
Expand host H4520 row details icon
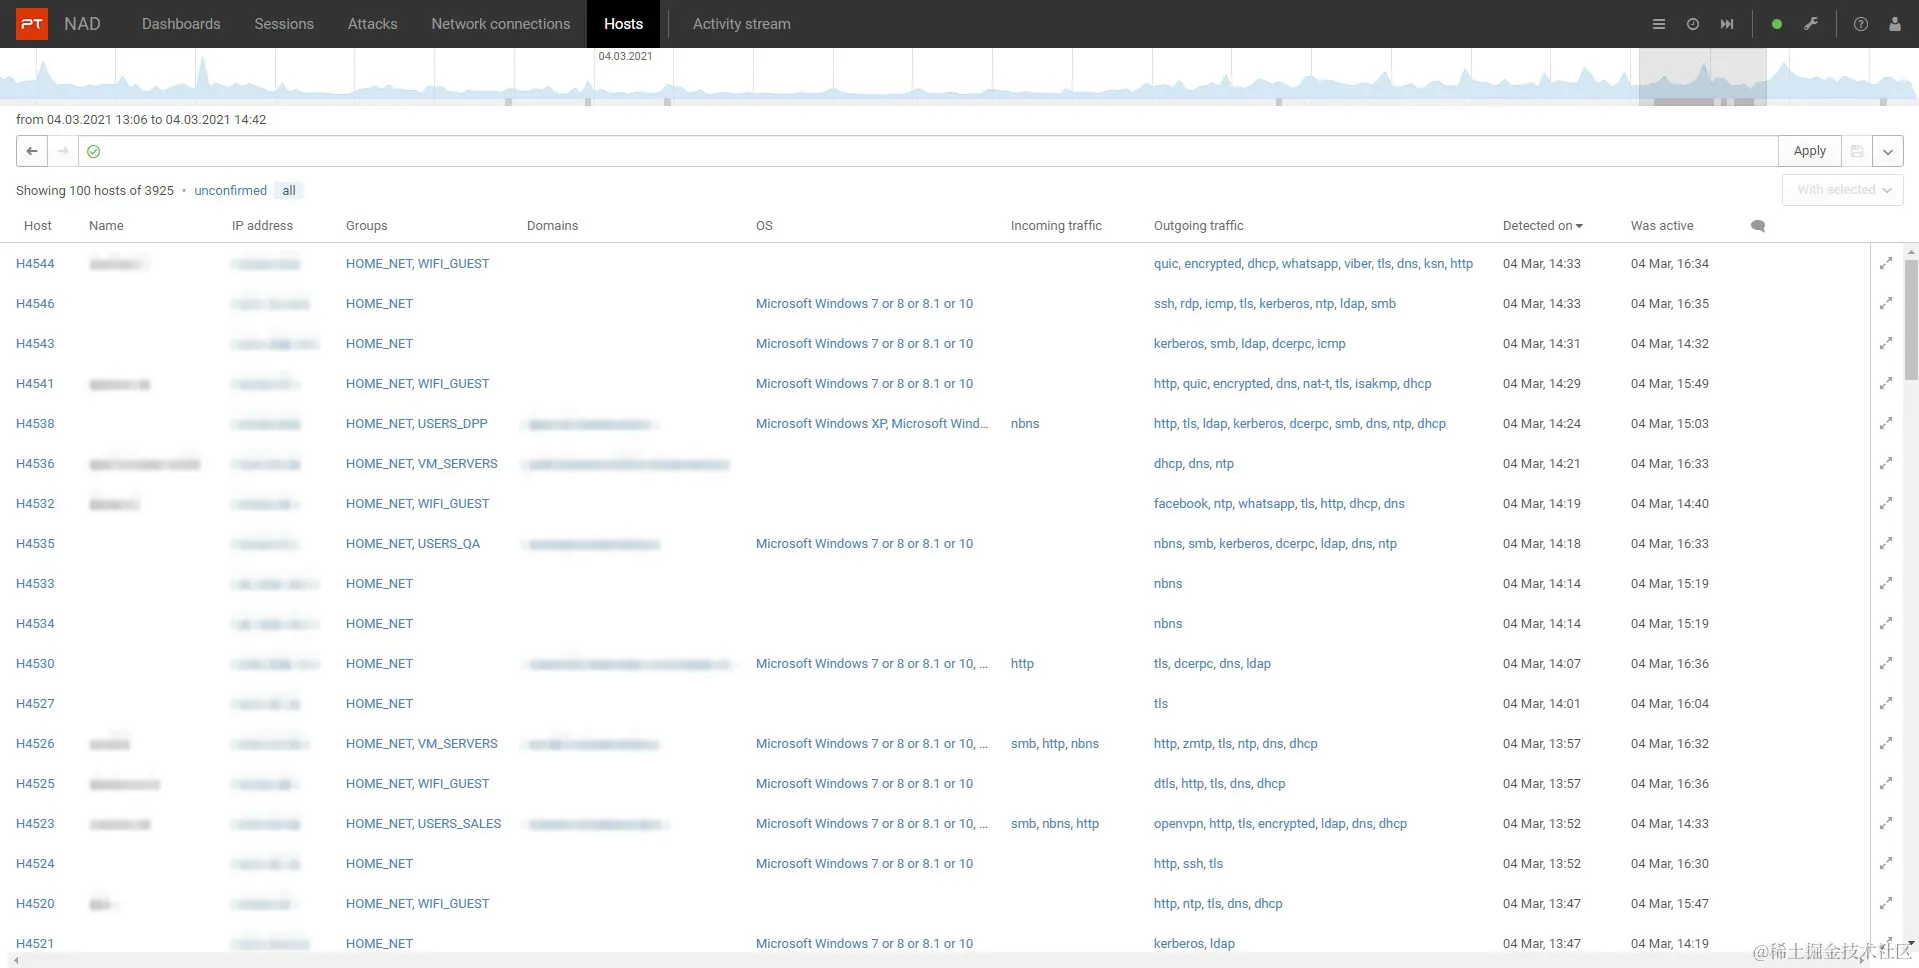click(1886, 904)
